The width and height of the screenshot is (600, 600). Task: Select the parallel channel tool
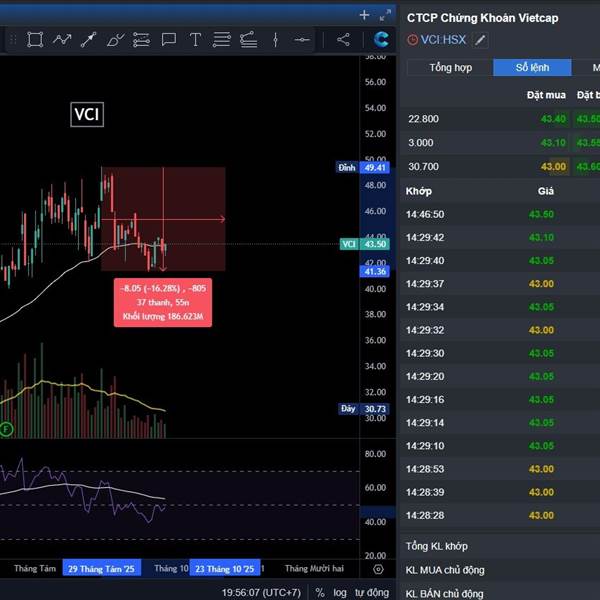[x=141, y=40]
